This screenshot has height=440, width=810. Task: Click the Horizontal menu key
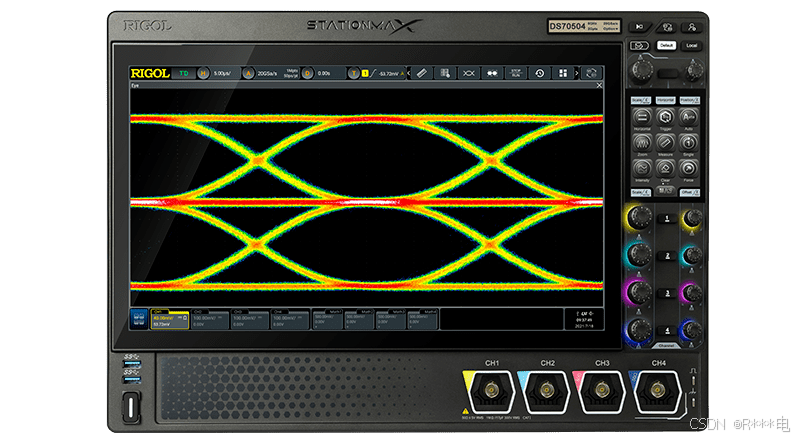click(x=642, y=117)
